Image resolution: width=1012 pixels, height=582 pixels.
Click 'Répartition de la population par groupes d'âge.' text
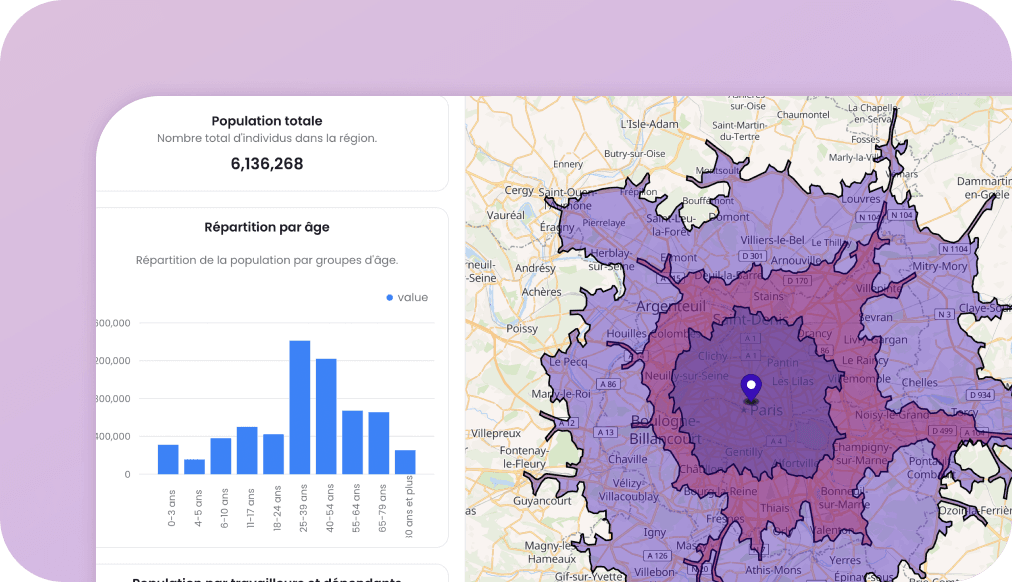coord(267,260)
